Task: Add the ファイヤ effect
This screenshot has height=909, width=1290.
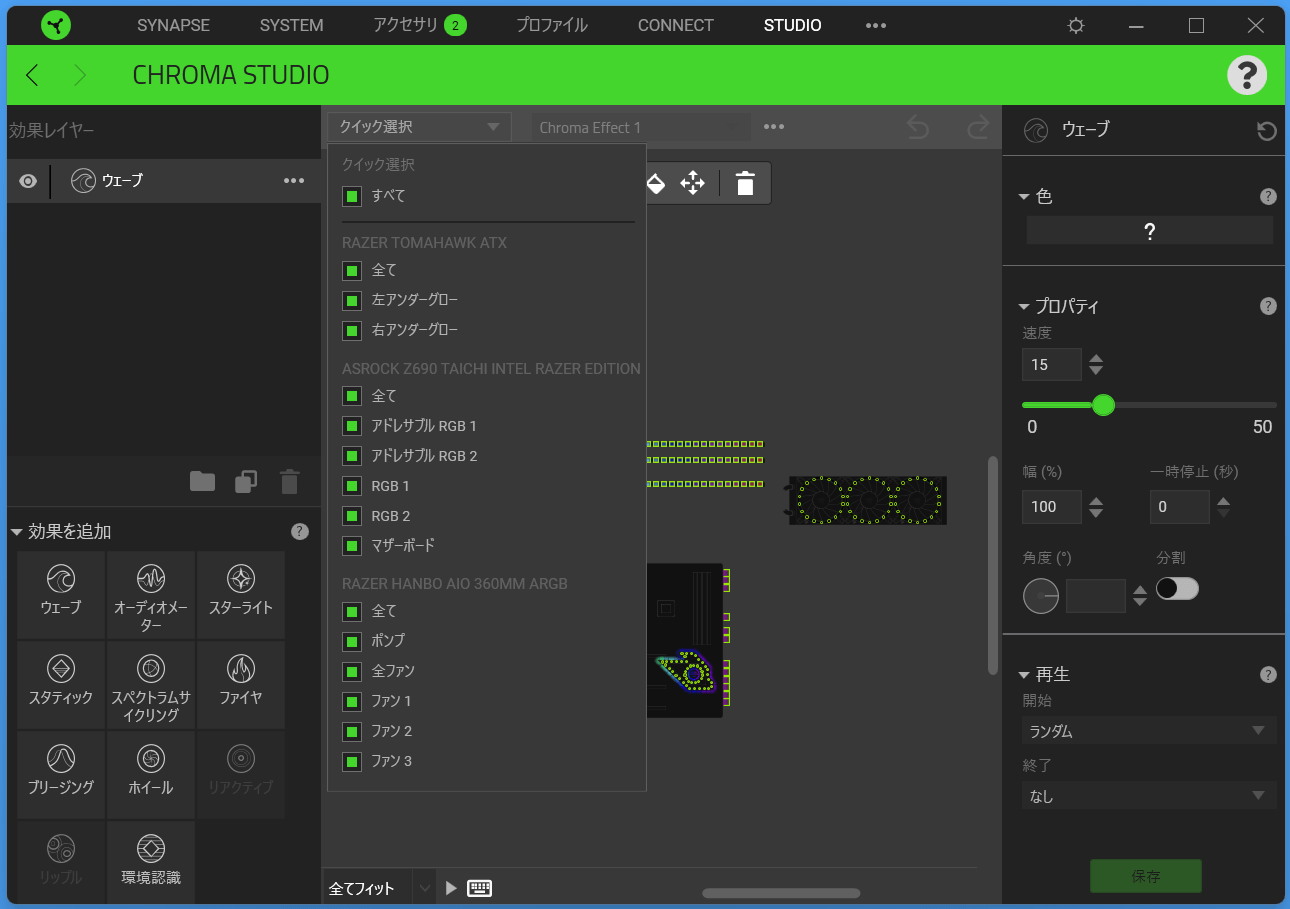Action: click(x=241, y=685)
